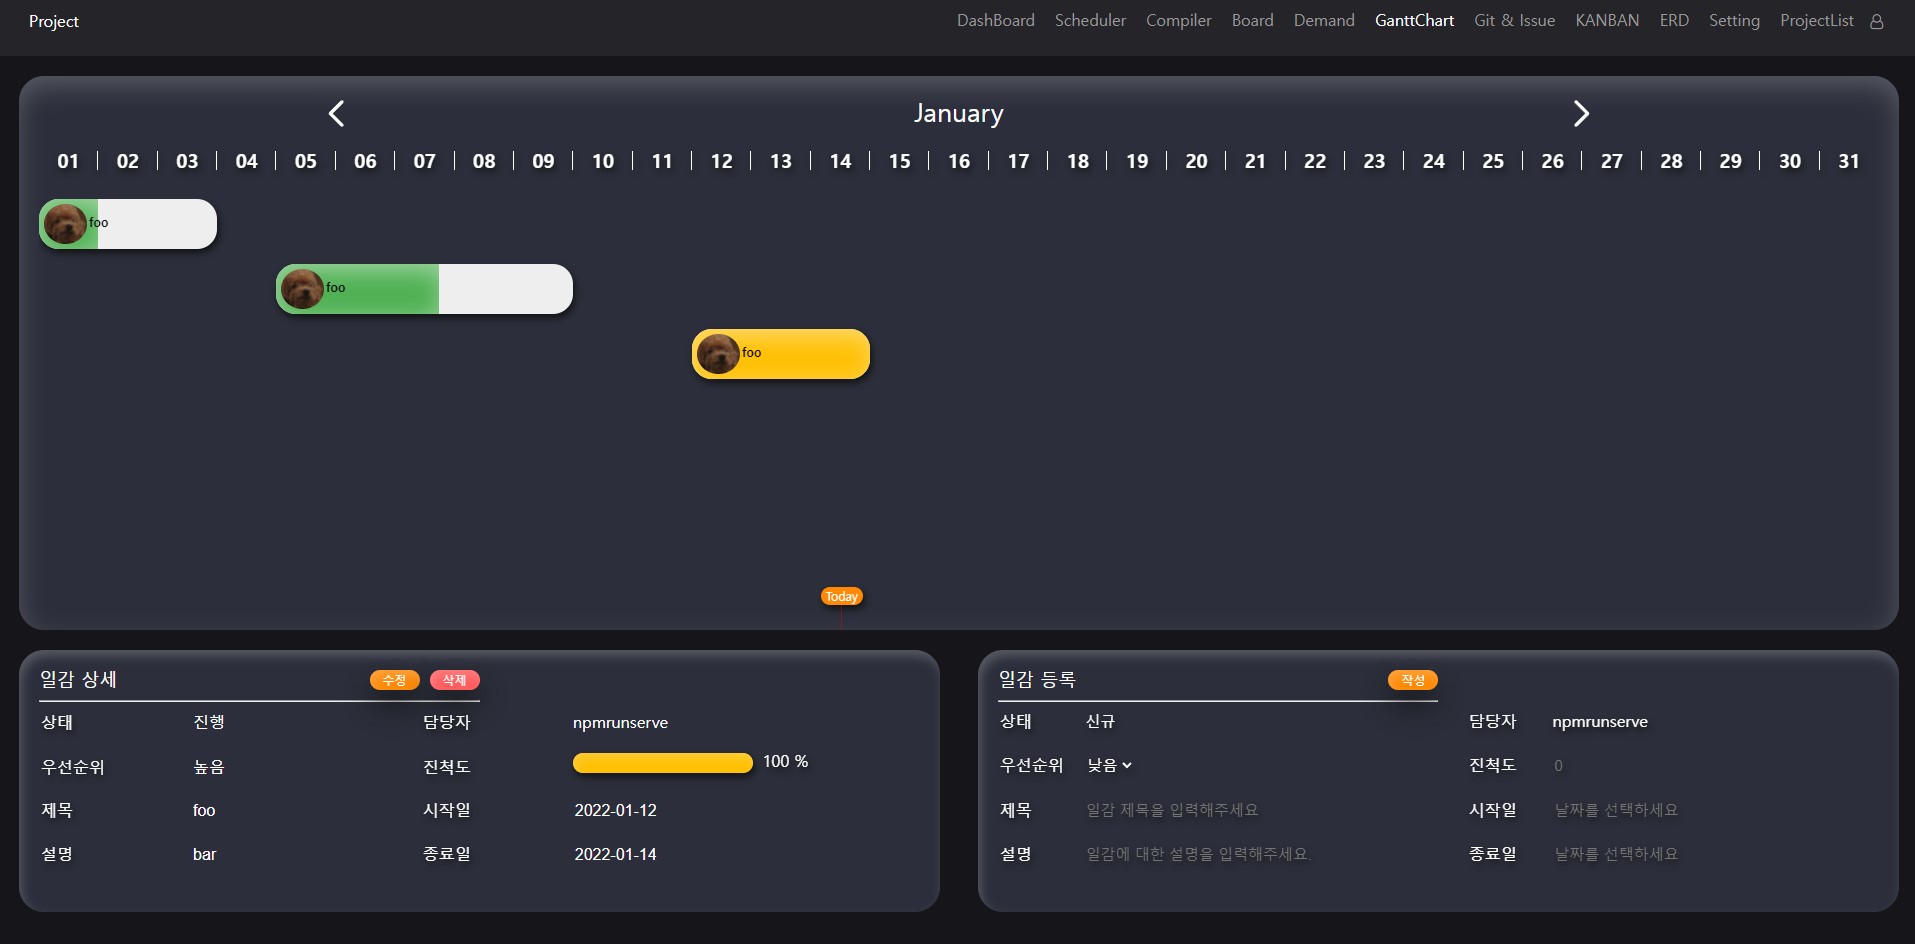This screenshot has width=1915, height=944.
Task: Open the Scheduler page from the navigation
Action: [x=1090, y=20]
